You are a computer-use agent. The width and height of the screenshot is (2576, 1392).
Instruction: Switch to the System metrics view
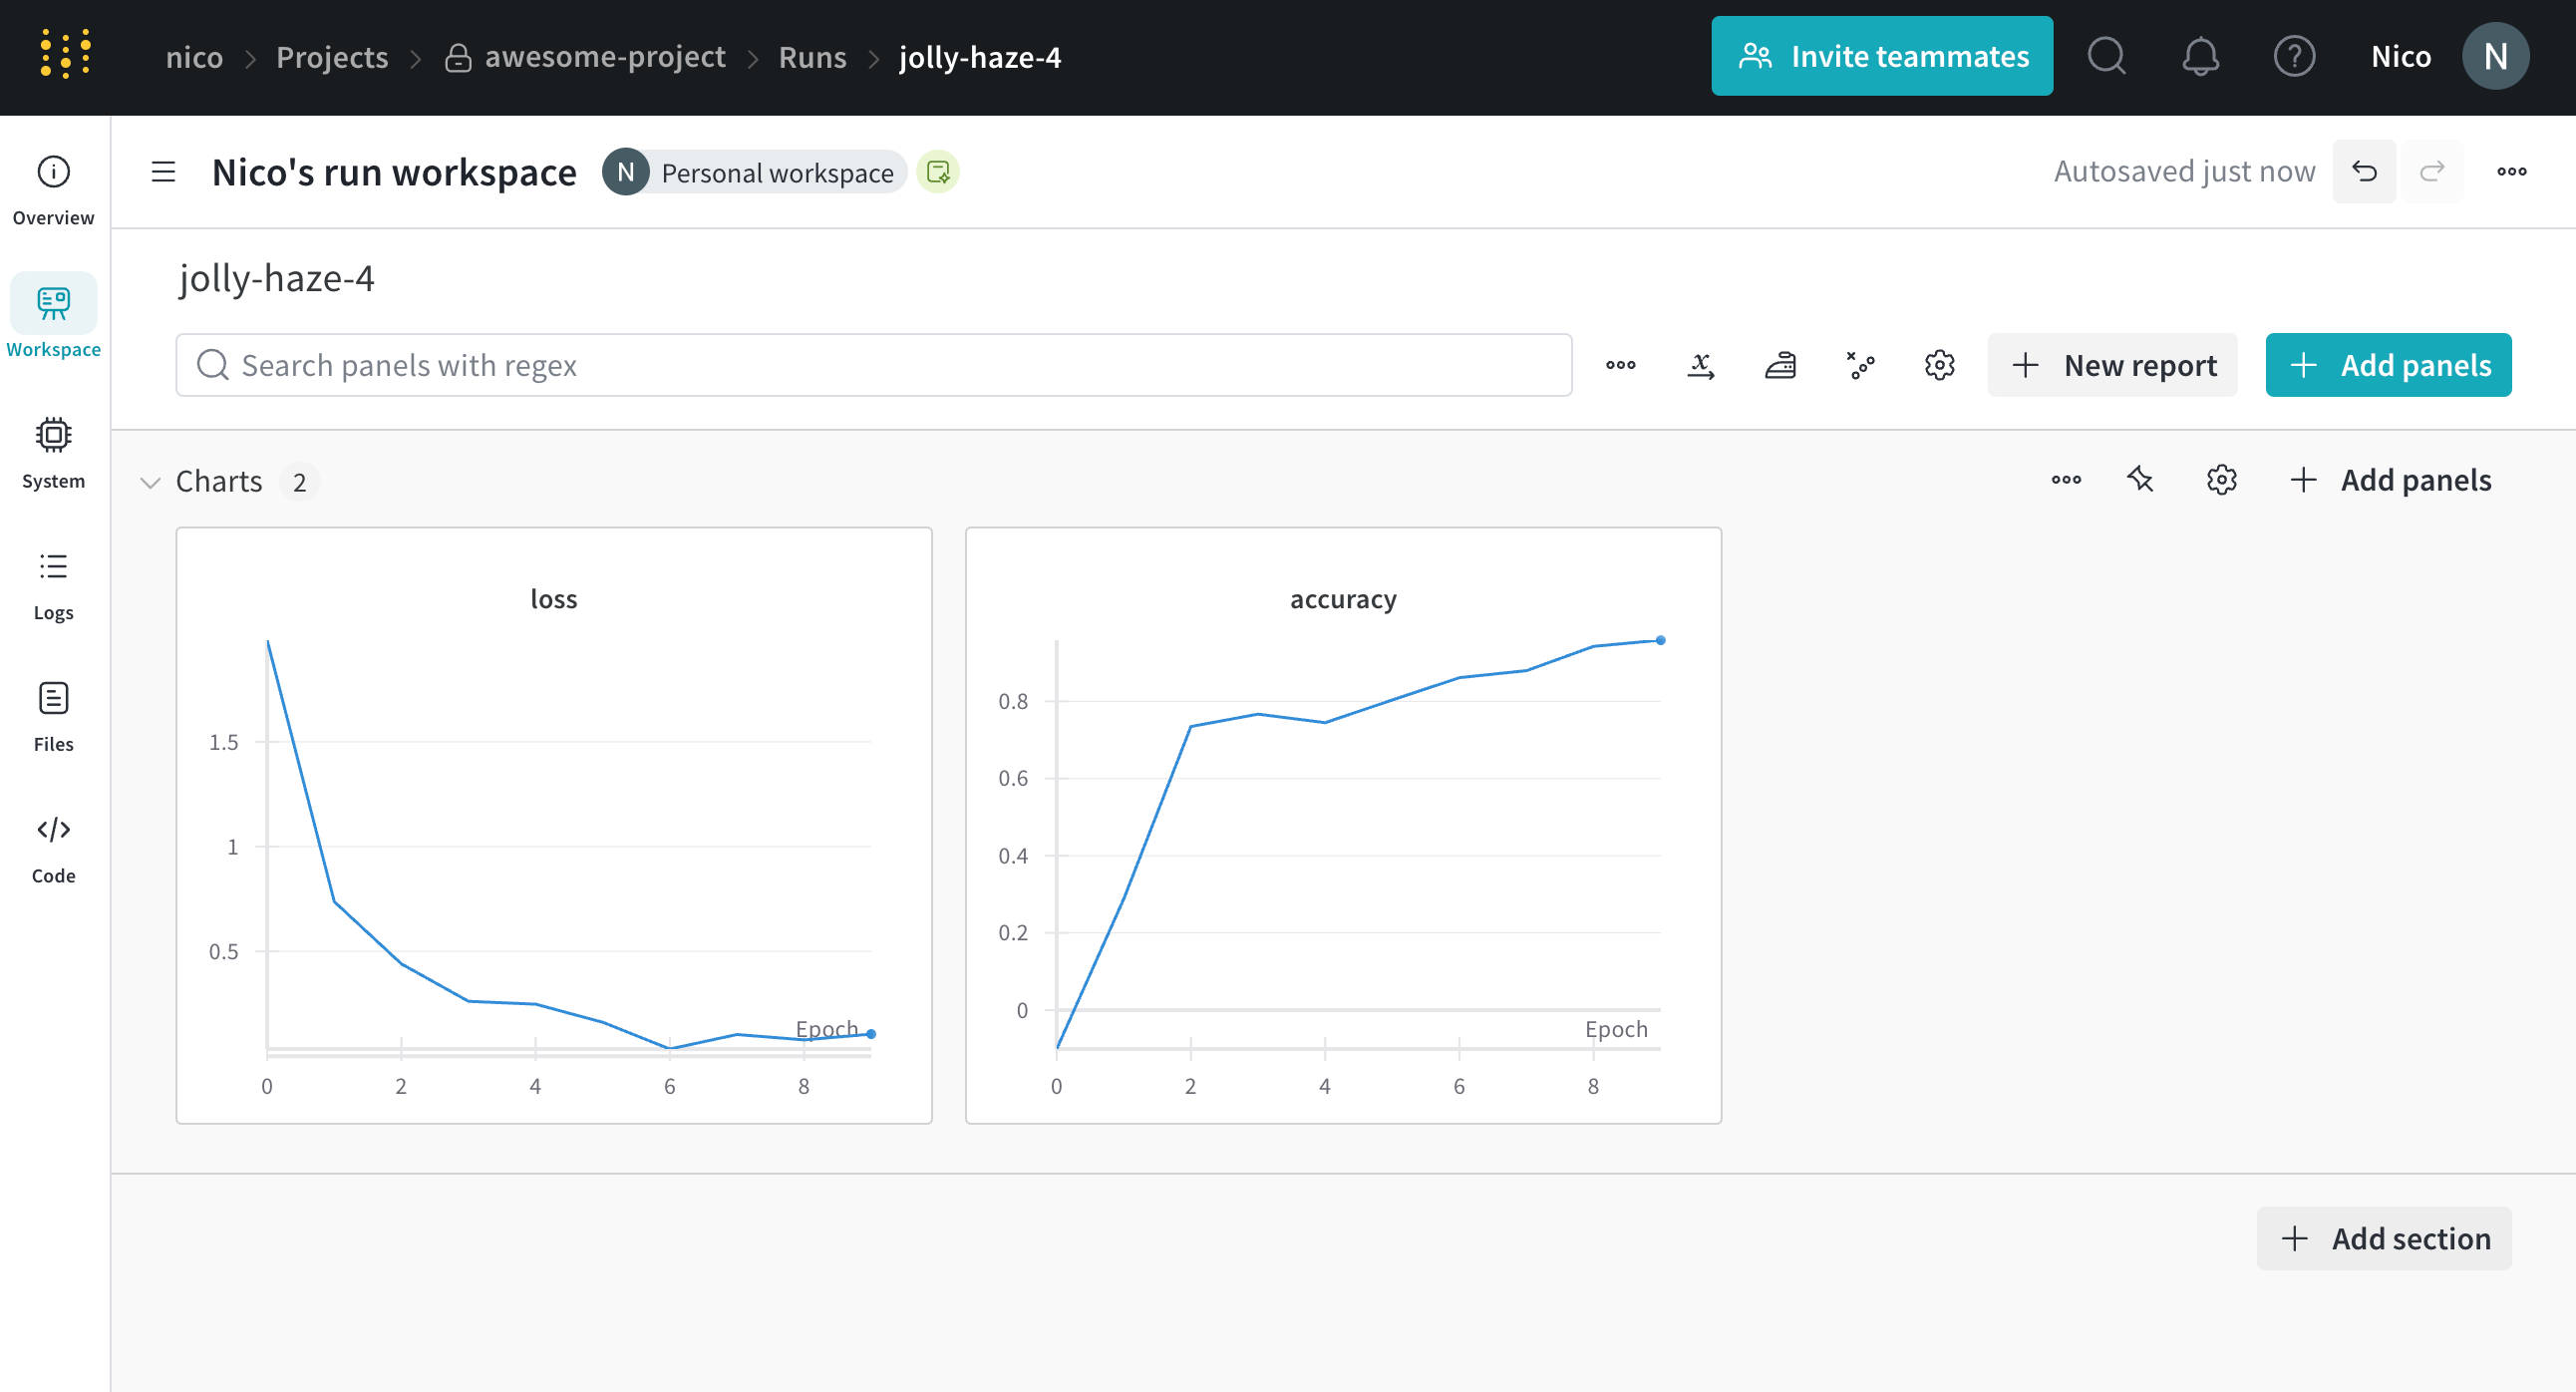(52, 450)
